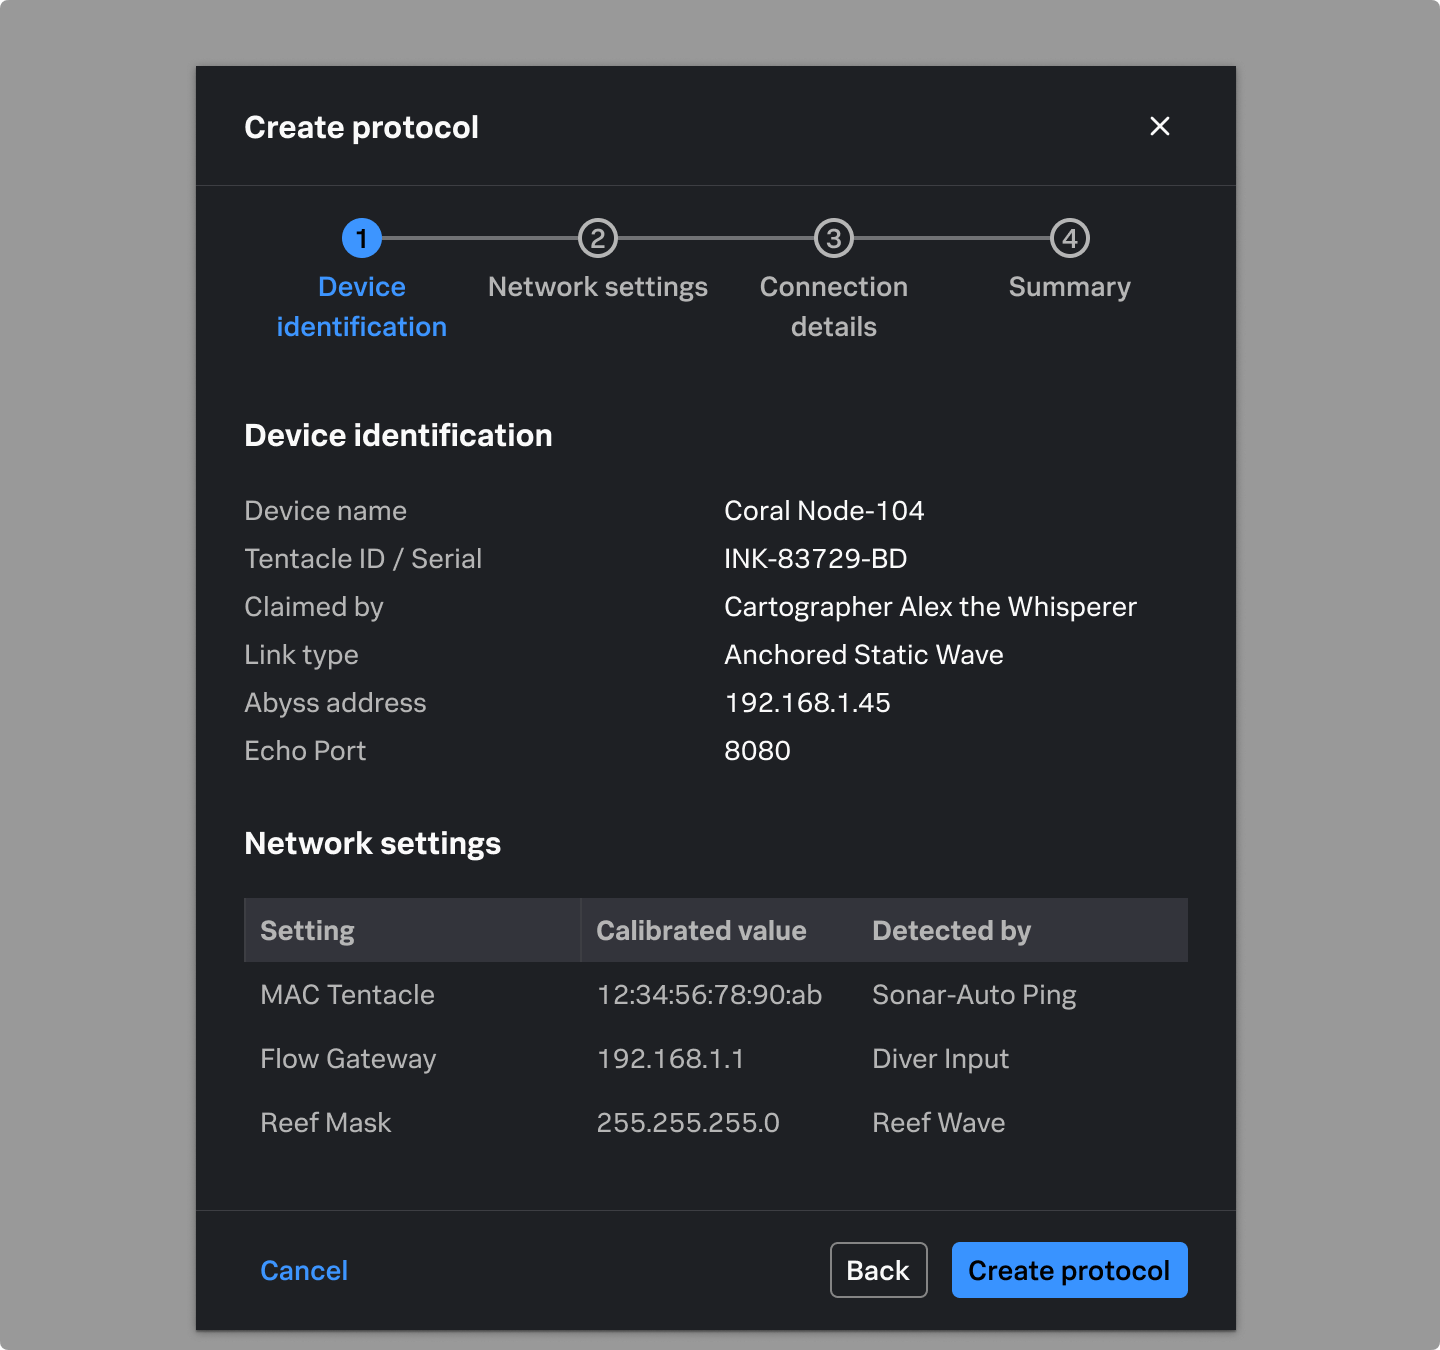Cancel the protocol creation
Screen dimensions: 1440x1350
pos(304,1270)
